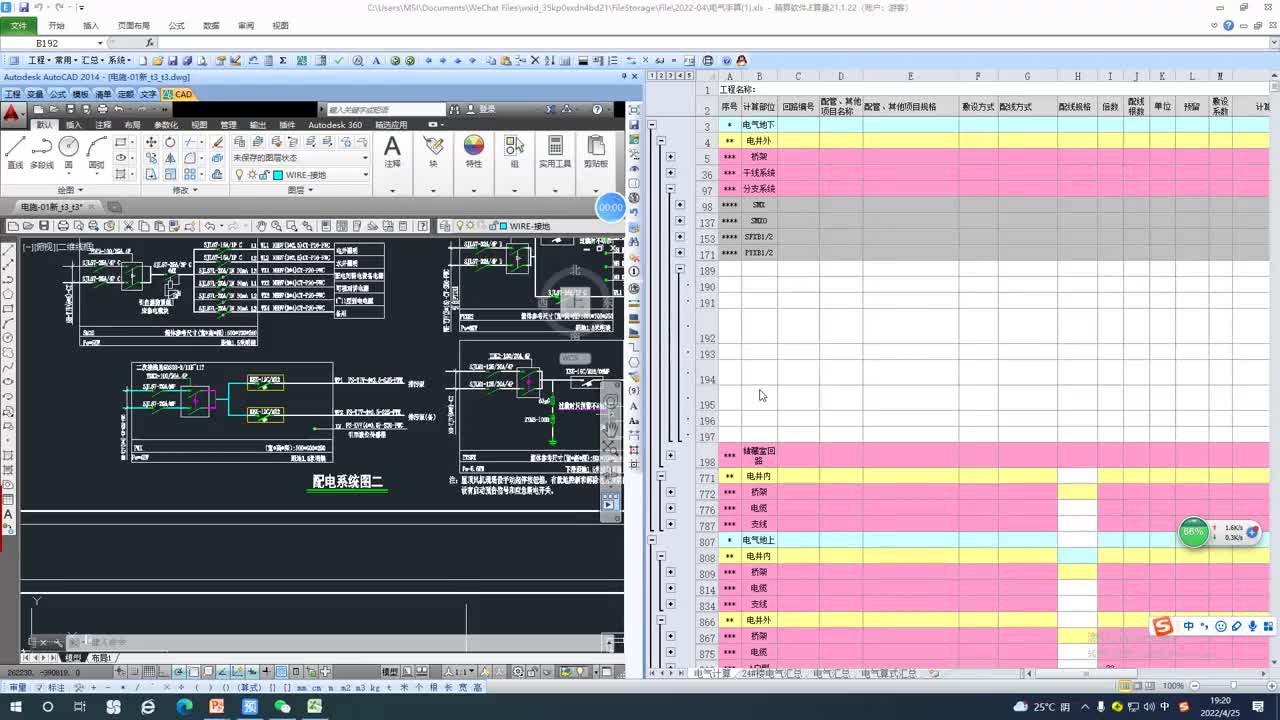Expand the 干线系统 outline group at row 36

(x=670, y=173)
